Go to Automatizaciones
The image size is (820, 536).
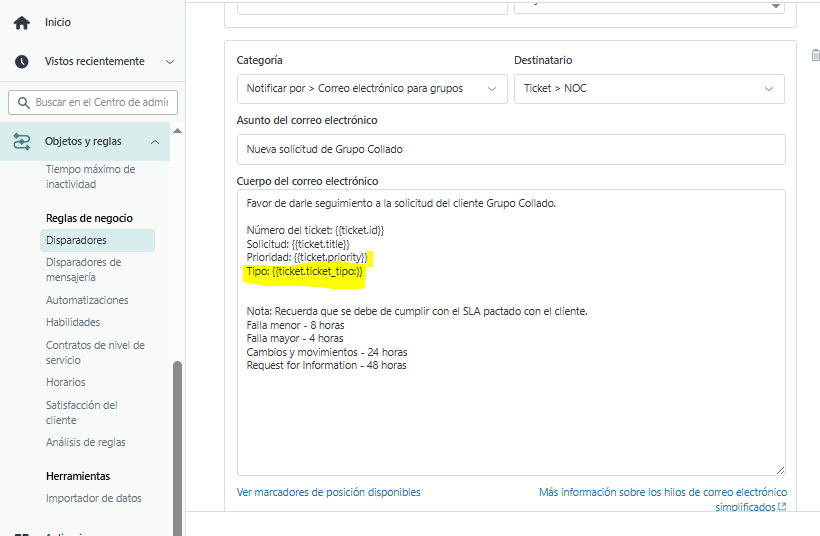pos(87,300)
